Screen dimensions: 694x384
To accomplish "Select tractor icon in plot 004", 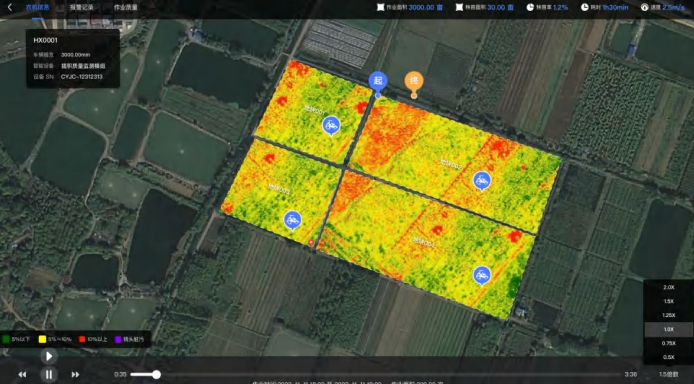I will pyautogui.click(x=482, y=276).
